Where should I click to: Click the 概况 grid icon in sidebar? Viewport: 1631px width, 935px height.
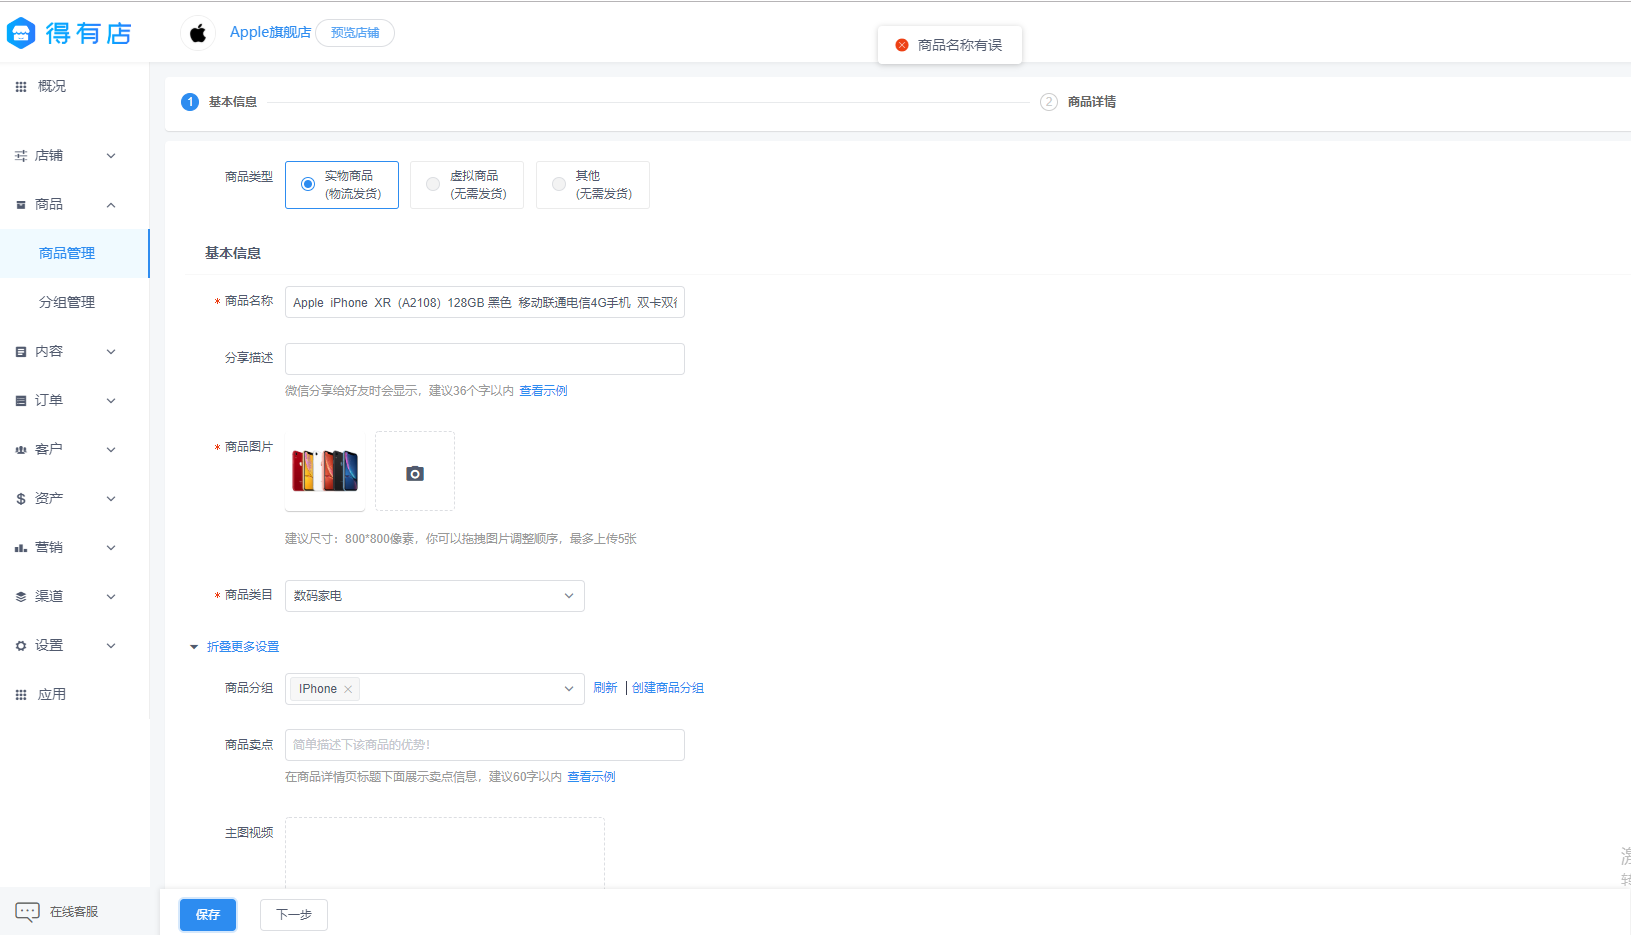[21, 87]
